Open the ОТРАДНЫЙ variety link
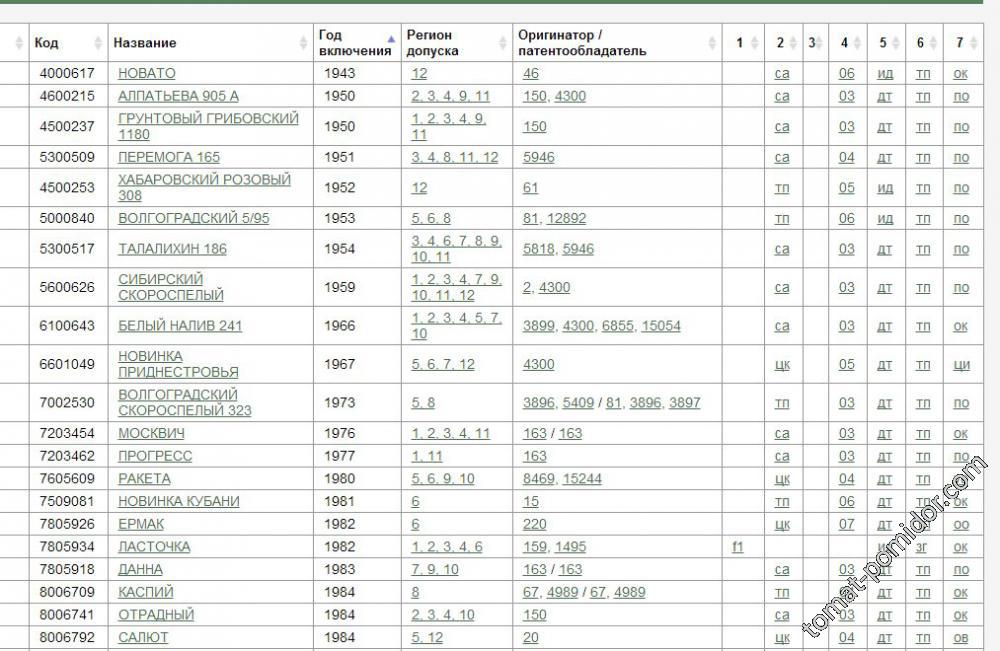 [x=156, y=615]
